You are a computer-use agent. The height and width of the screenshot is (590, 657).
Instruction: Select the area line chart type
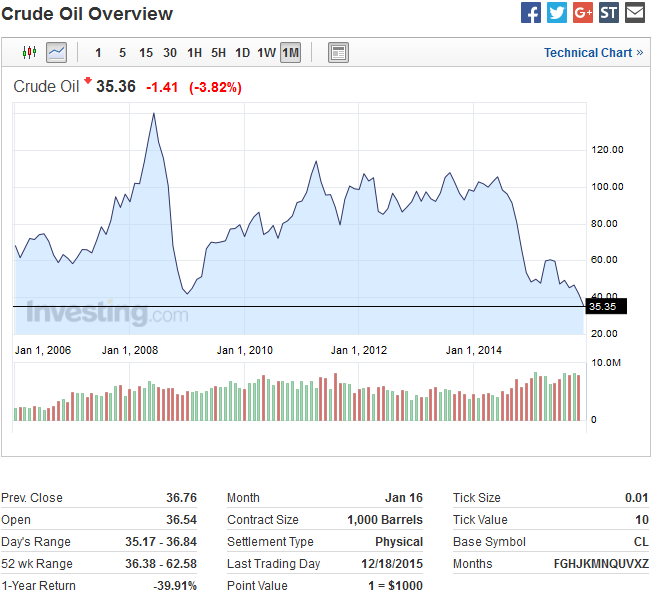tap(56, 52)
